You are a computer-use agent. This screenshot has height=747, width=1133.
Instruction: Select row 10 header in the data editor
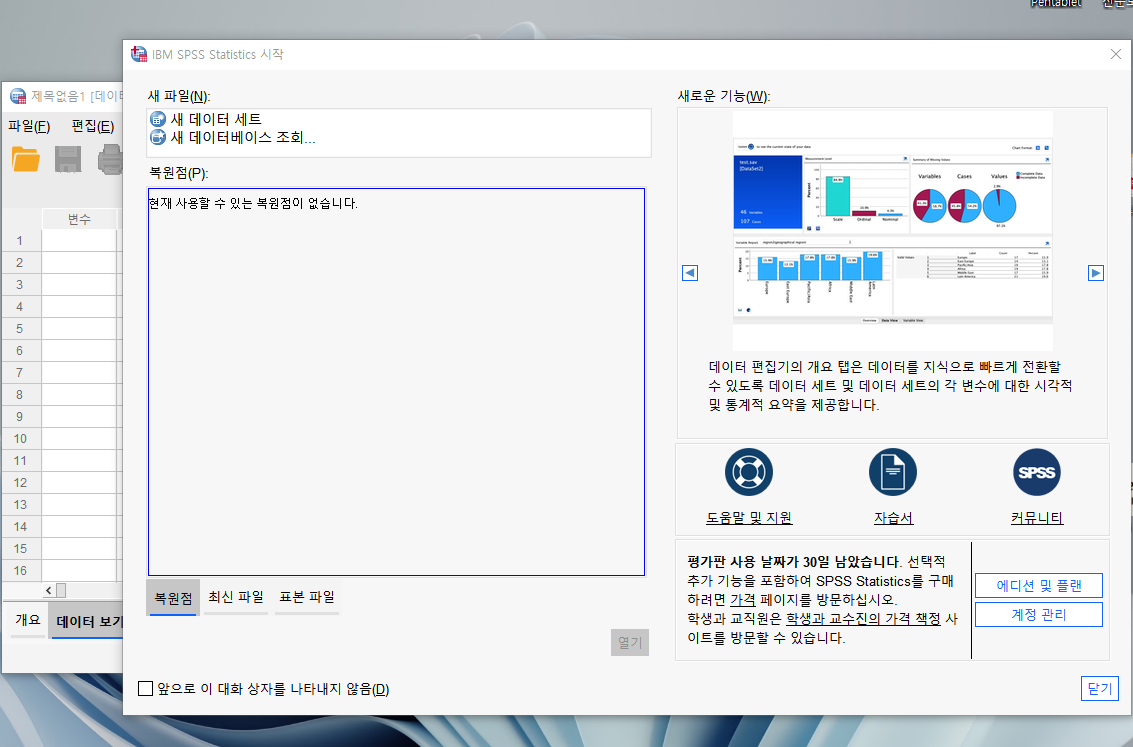(x=21, y=439)
